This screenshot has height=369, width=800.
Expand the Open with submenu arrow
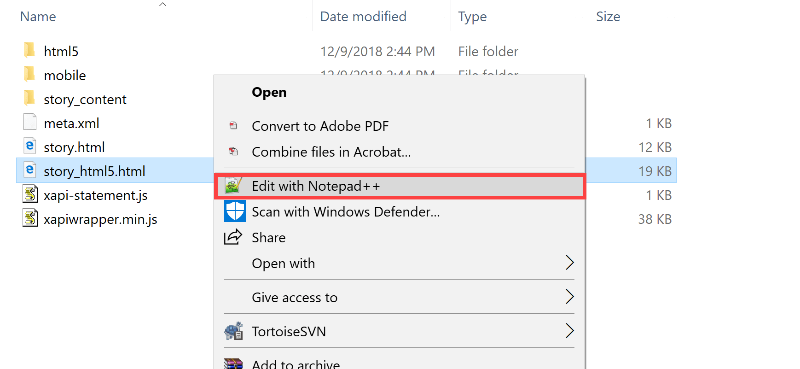pos(570,263)
